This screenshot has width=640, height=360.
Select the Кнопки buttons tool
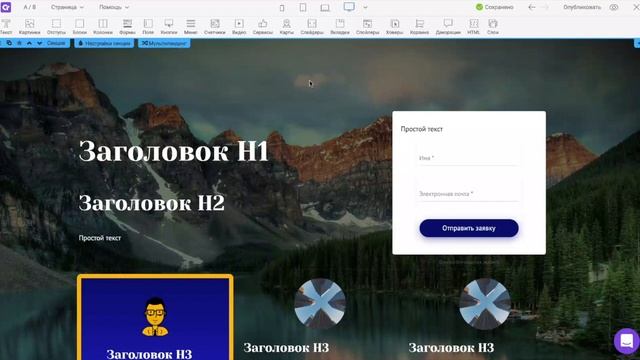[169, 27]
